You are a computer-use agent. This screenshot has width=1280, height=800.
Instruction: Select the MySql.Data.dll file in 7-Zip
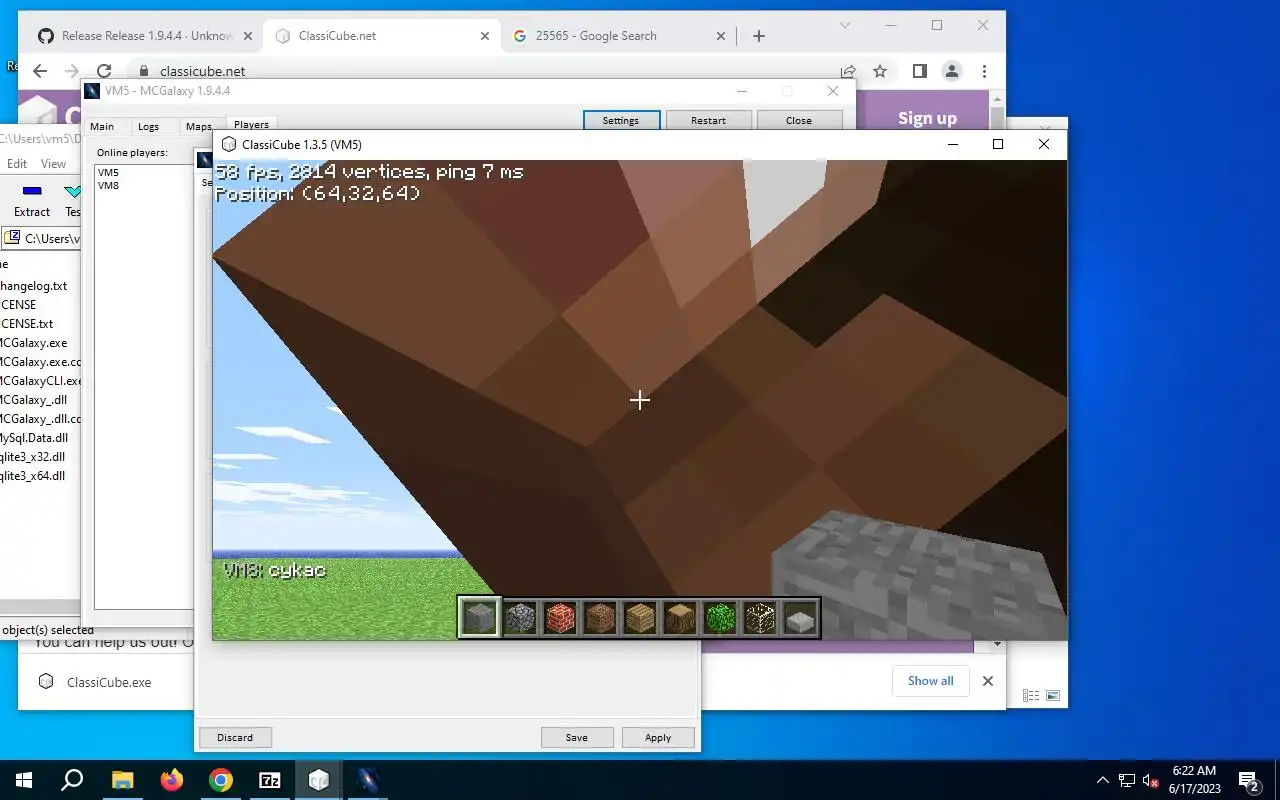(34, 437)
